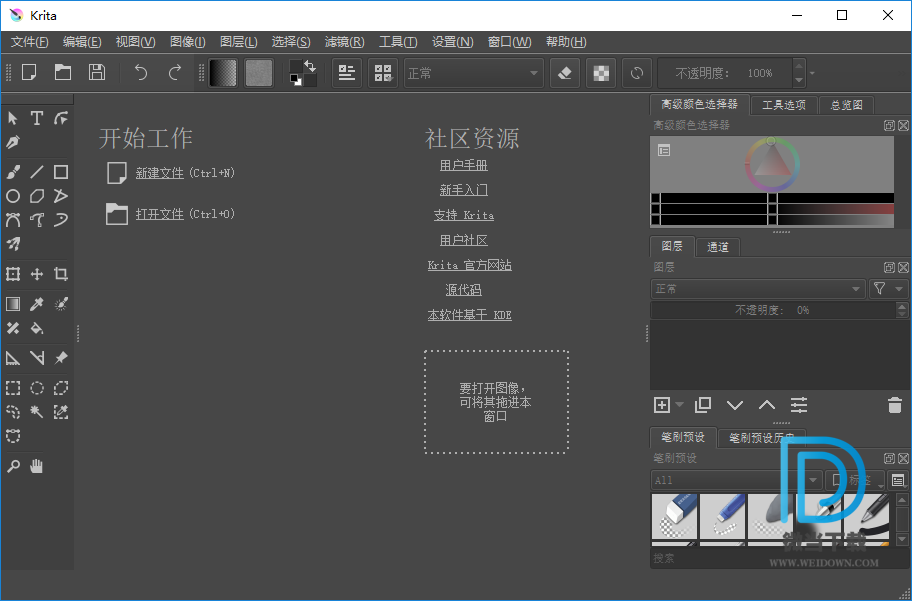Toggle preserve alpha checkerboard button
The height and width of the screenshot is (601, 912).
coord(601,73)
